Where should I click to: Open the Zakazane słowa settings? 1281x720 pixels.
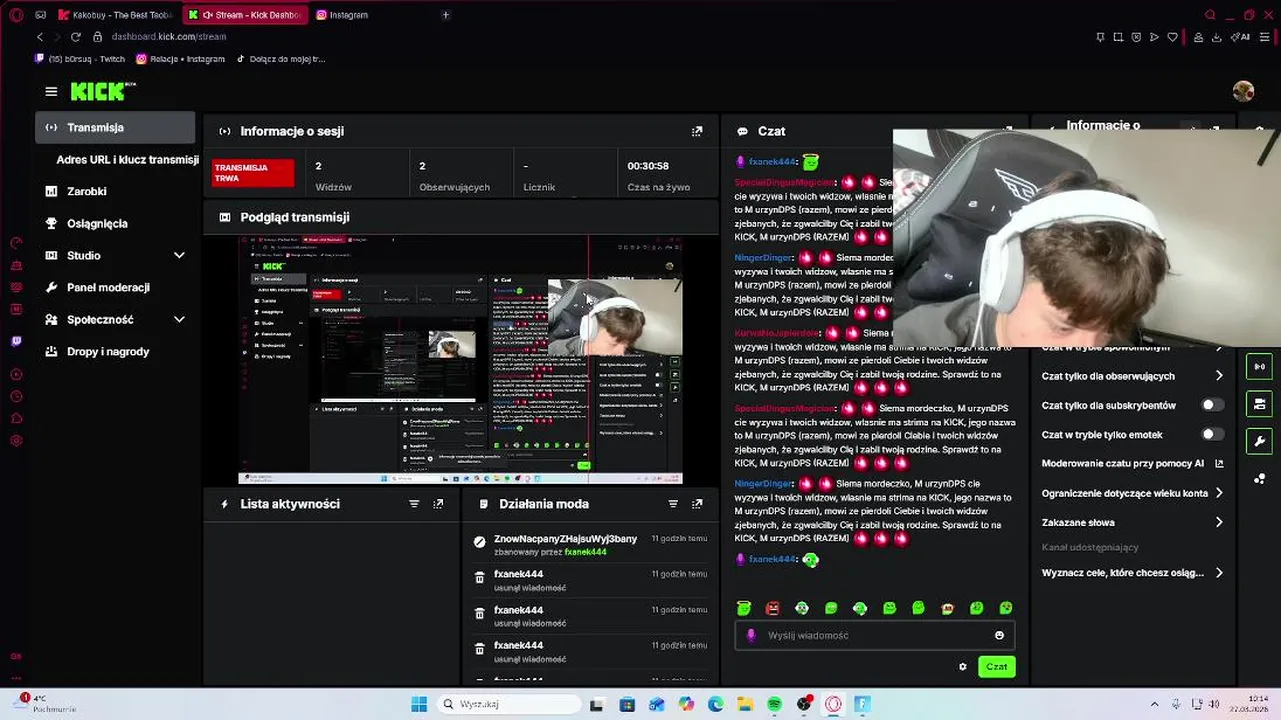[x=1132, y=522]
